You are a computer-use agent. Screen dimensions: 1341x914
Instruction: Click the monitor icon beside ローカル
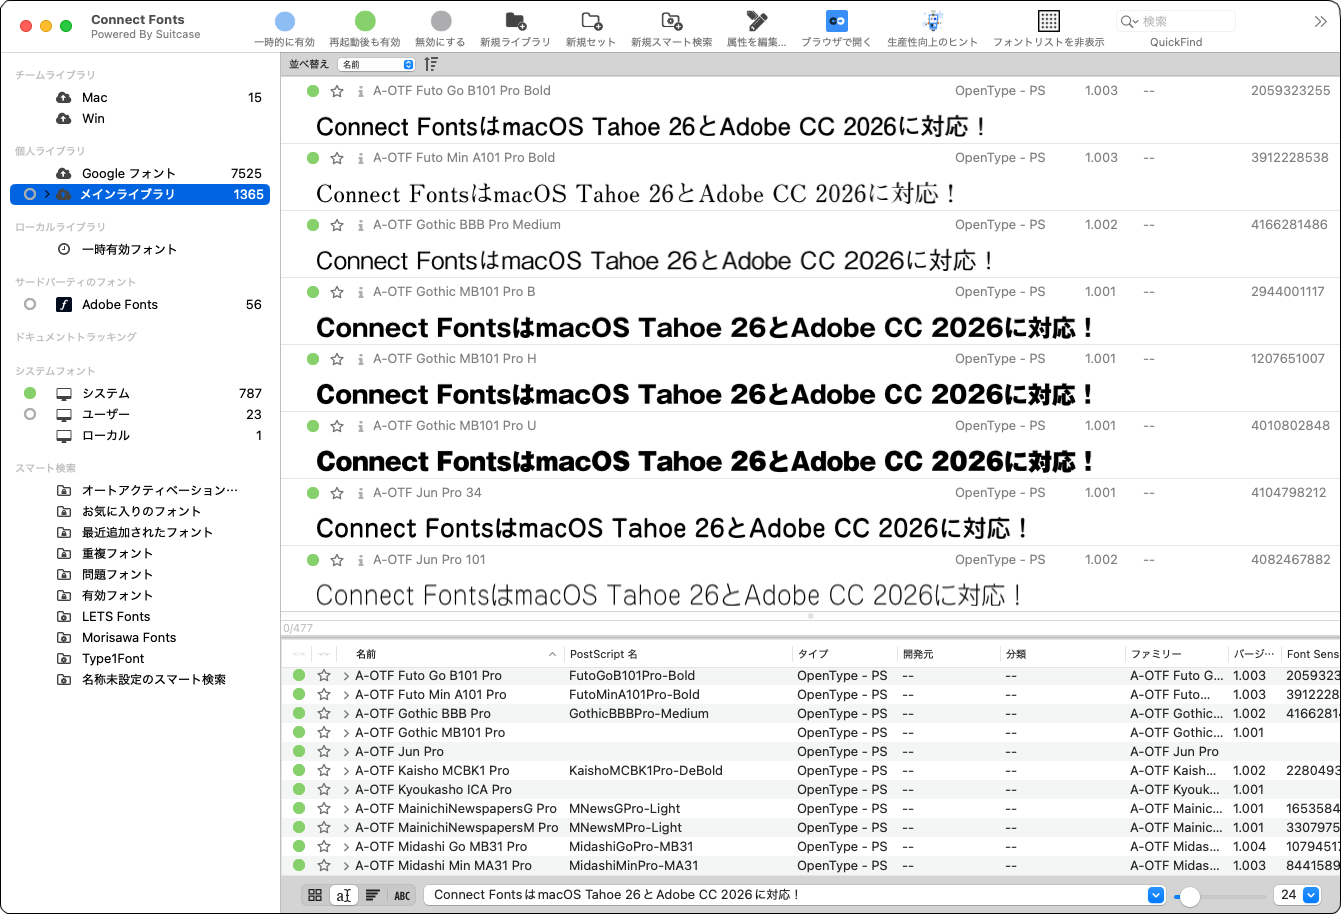point(64,436)
